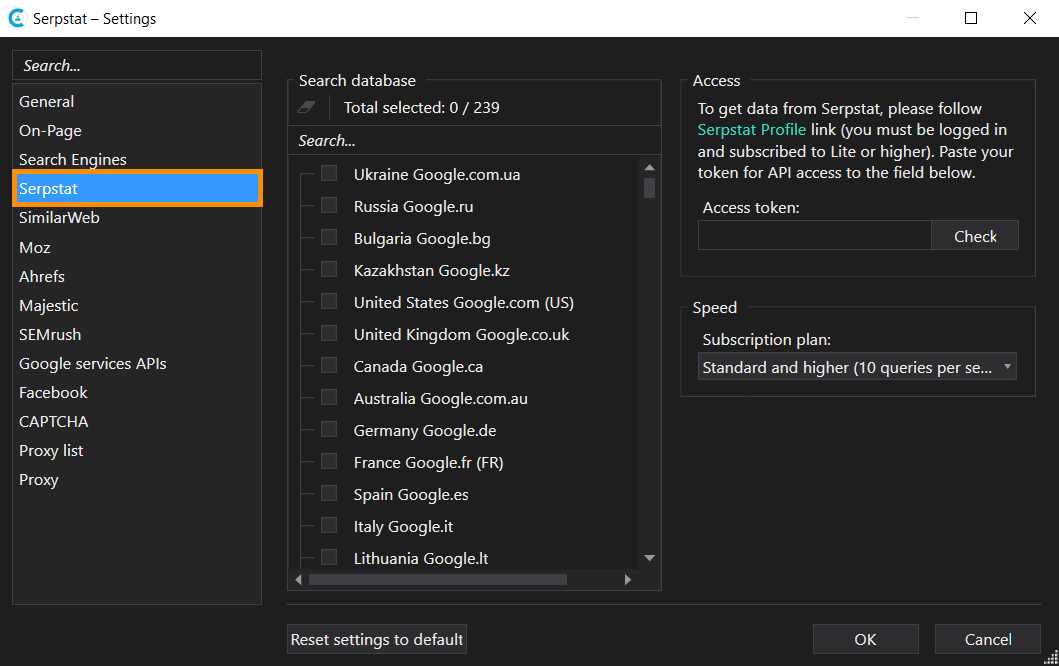Viewport: 1059px width, 666px height.
Task: Click the eraser clear-selection icon
Action: pos(307,107)
